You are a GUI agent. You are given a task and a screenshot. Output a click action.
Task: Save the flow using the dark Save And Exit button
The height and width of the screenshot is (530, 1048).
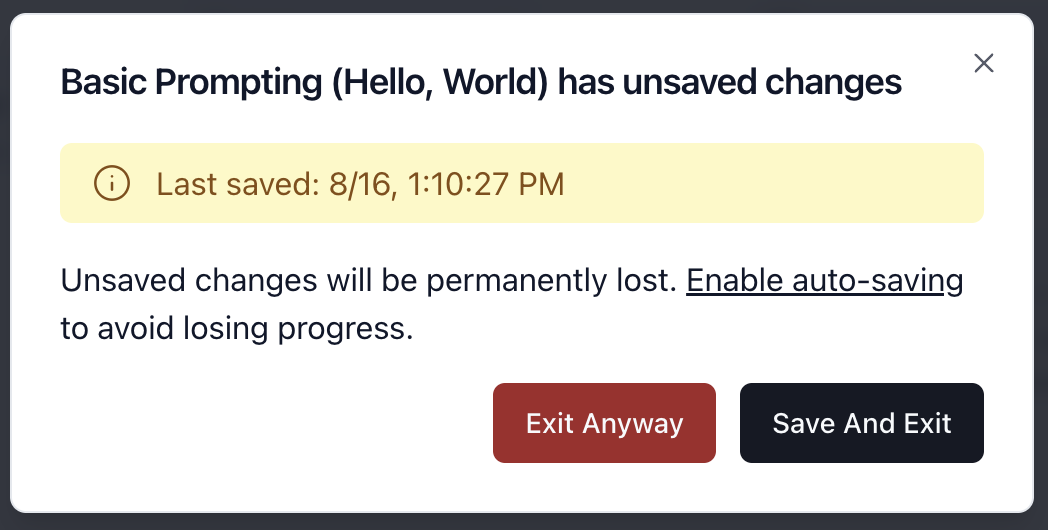point(861,423)
